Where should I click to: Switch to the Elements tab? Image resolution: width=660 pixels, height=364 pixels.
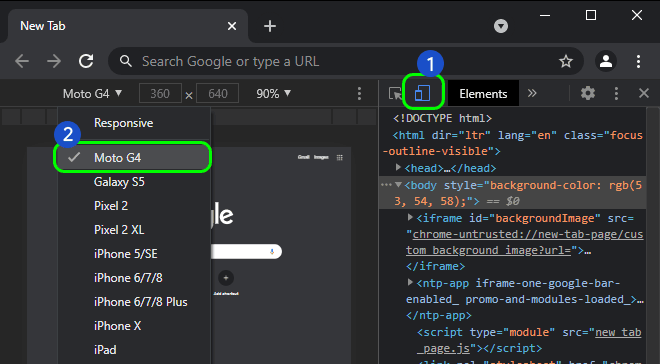483,93
